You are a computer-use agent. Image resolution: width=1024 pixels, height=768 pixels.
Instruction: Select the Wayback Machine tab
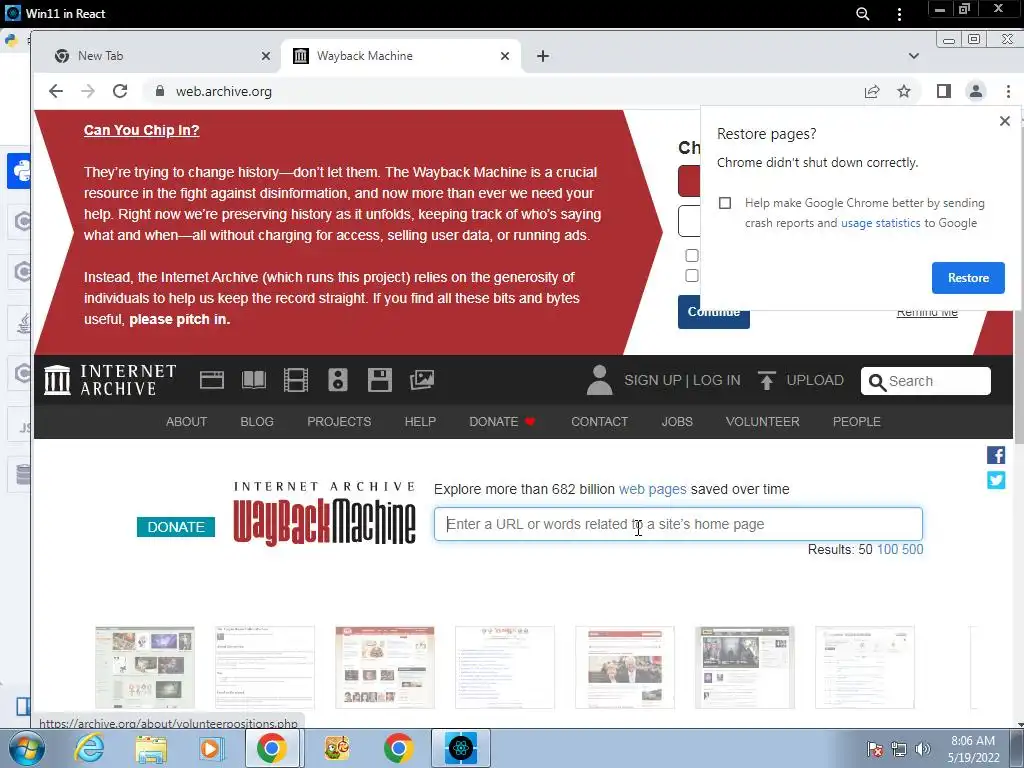coord(401,56)
